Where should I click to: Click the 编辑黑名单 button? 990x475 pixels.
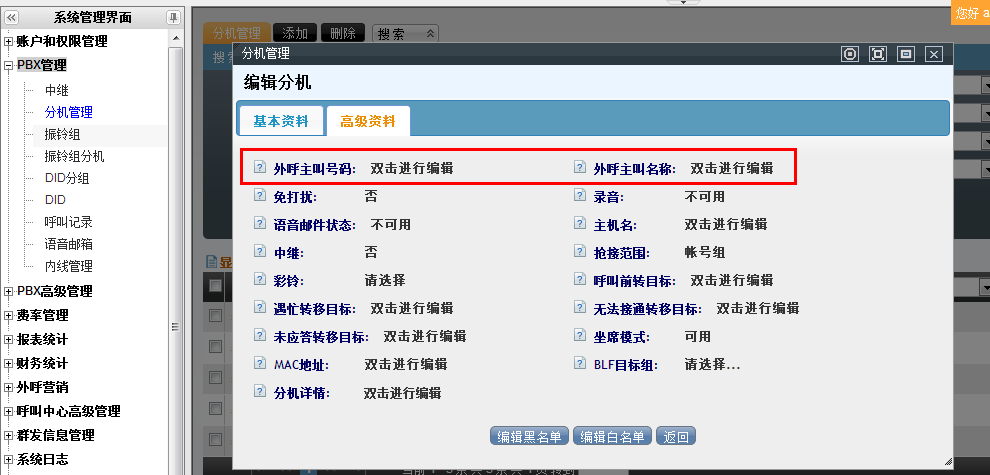click(530, 436)
